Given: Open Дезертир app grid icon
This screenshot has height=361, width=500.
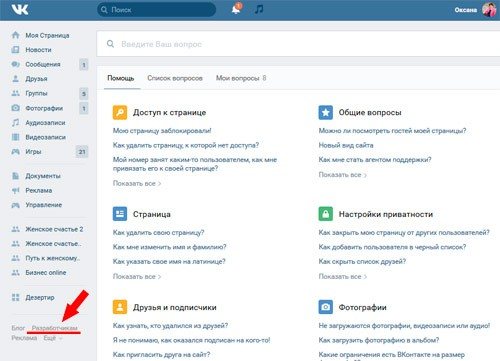Looking at the screenshot, I should coord(15,297).
